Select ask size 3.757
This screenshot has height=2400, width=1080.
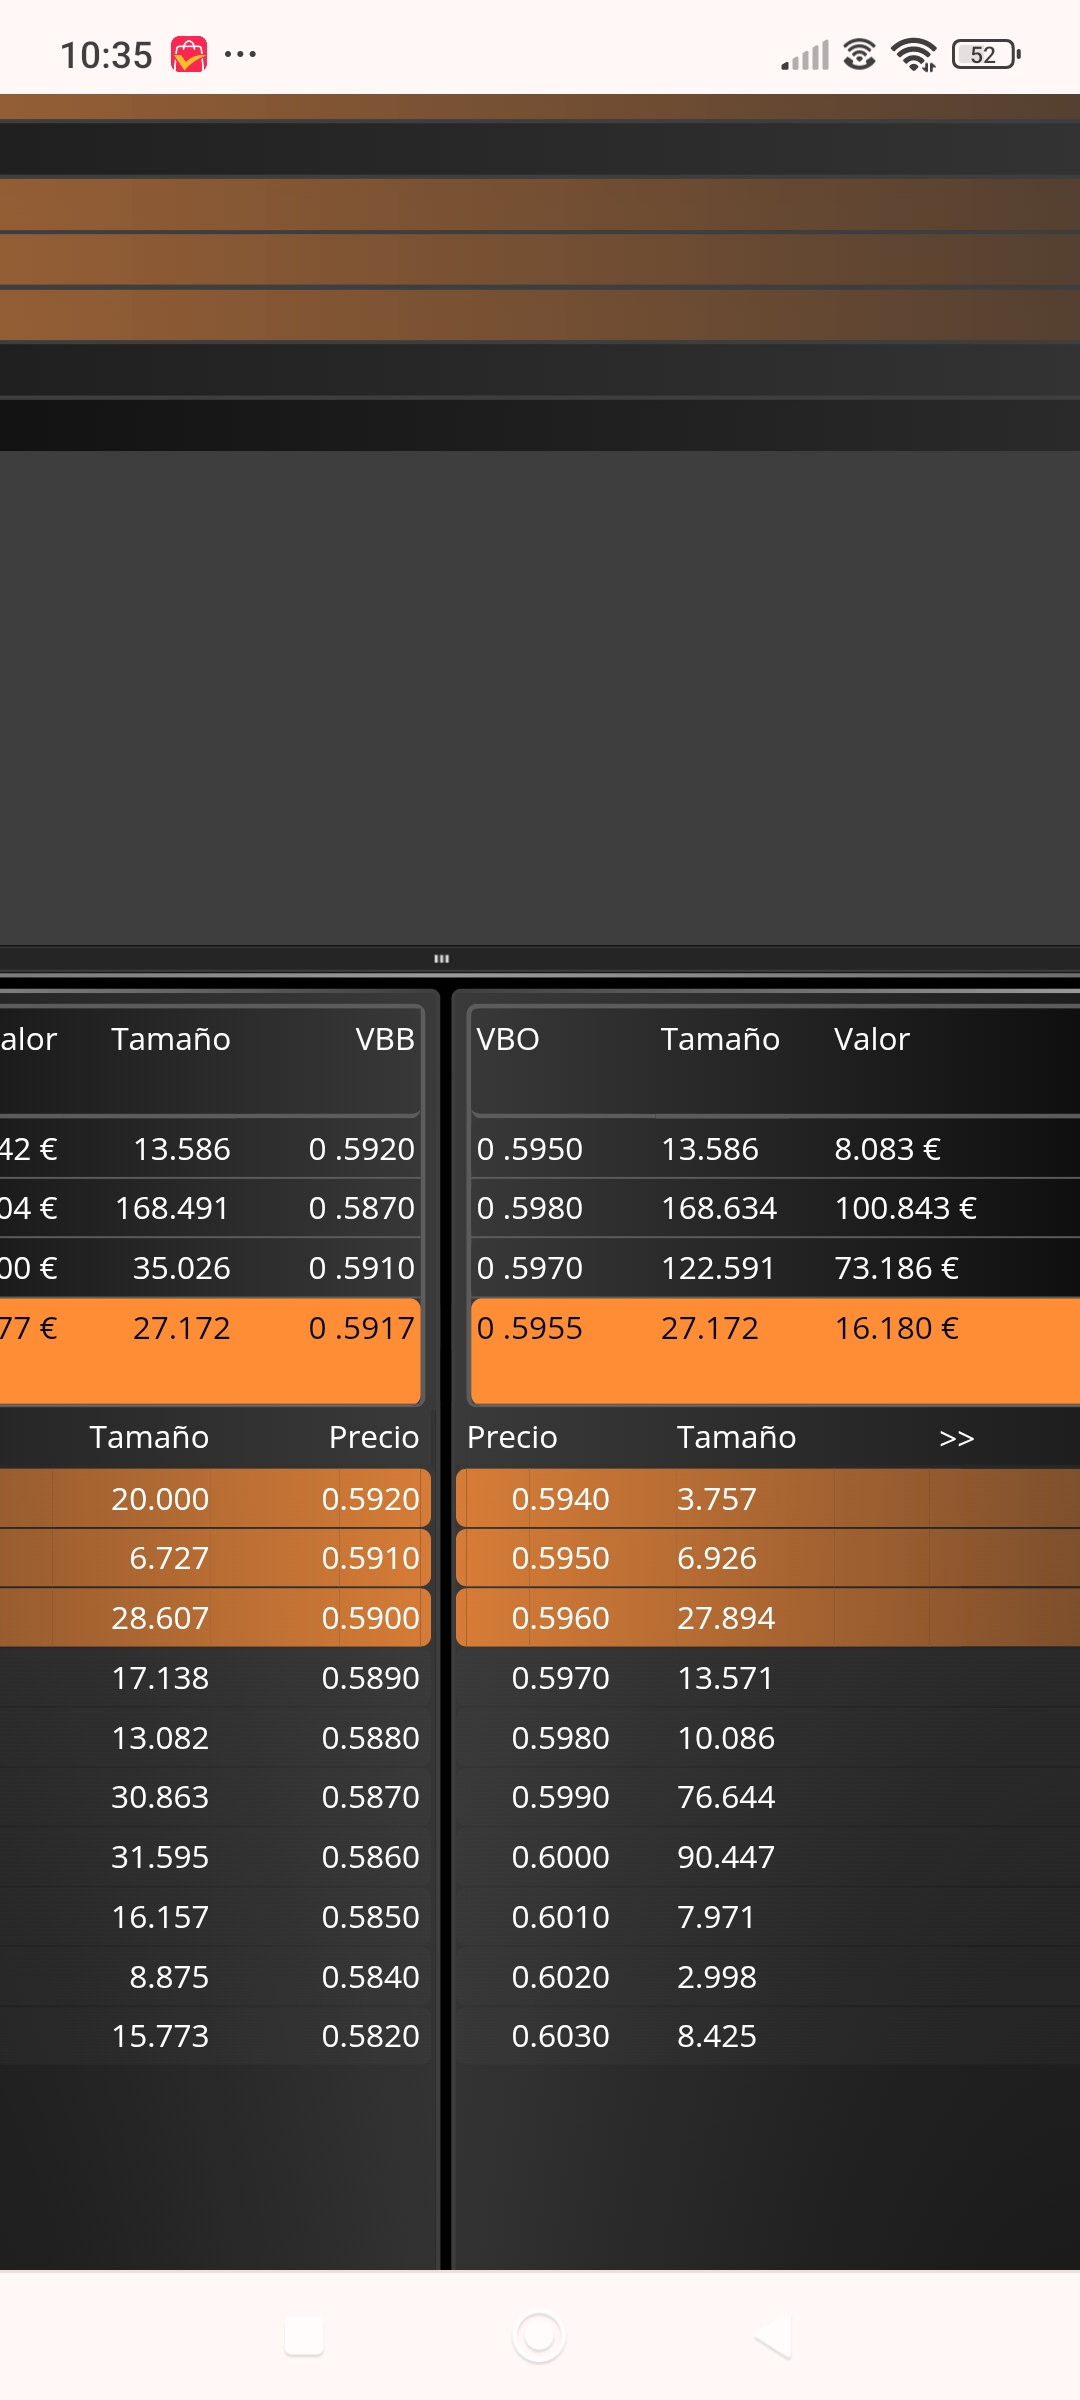tap(717, 1499)
